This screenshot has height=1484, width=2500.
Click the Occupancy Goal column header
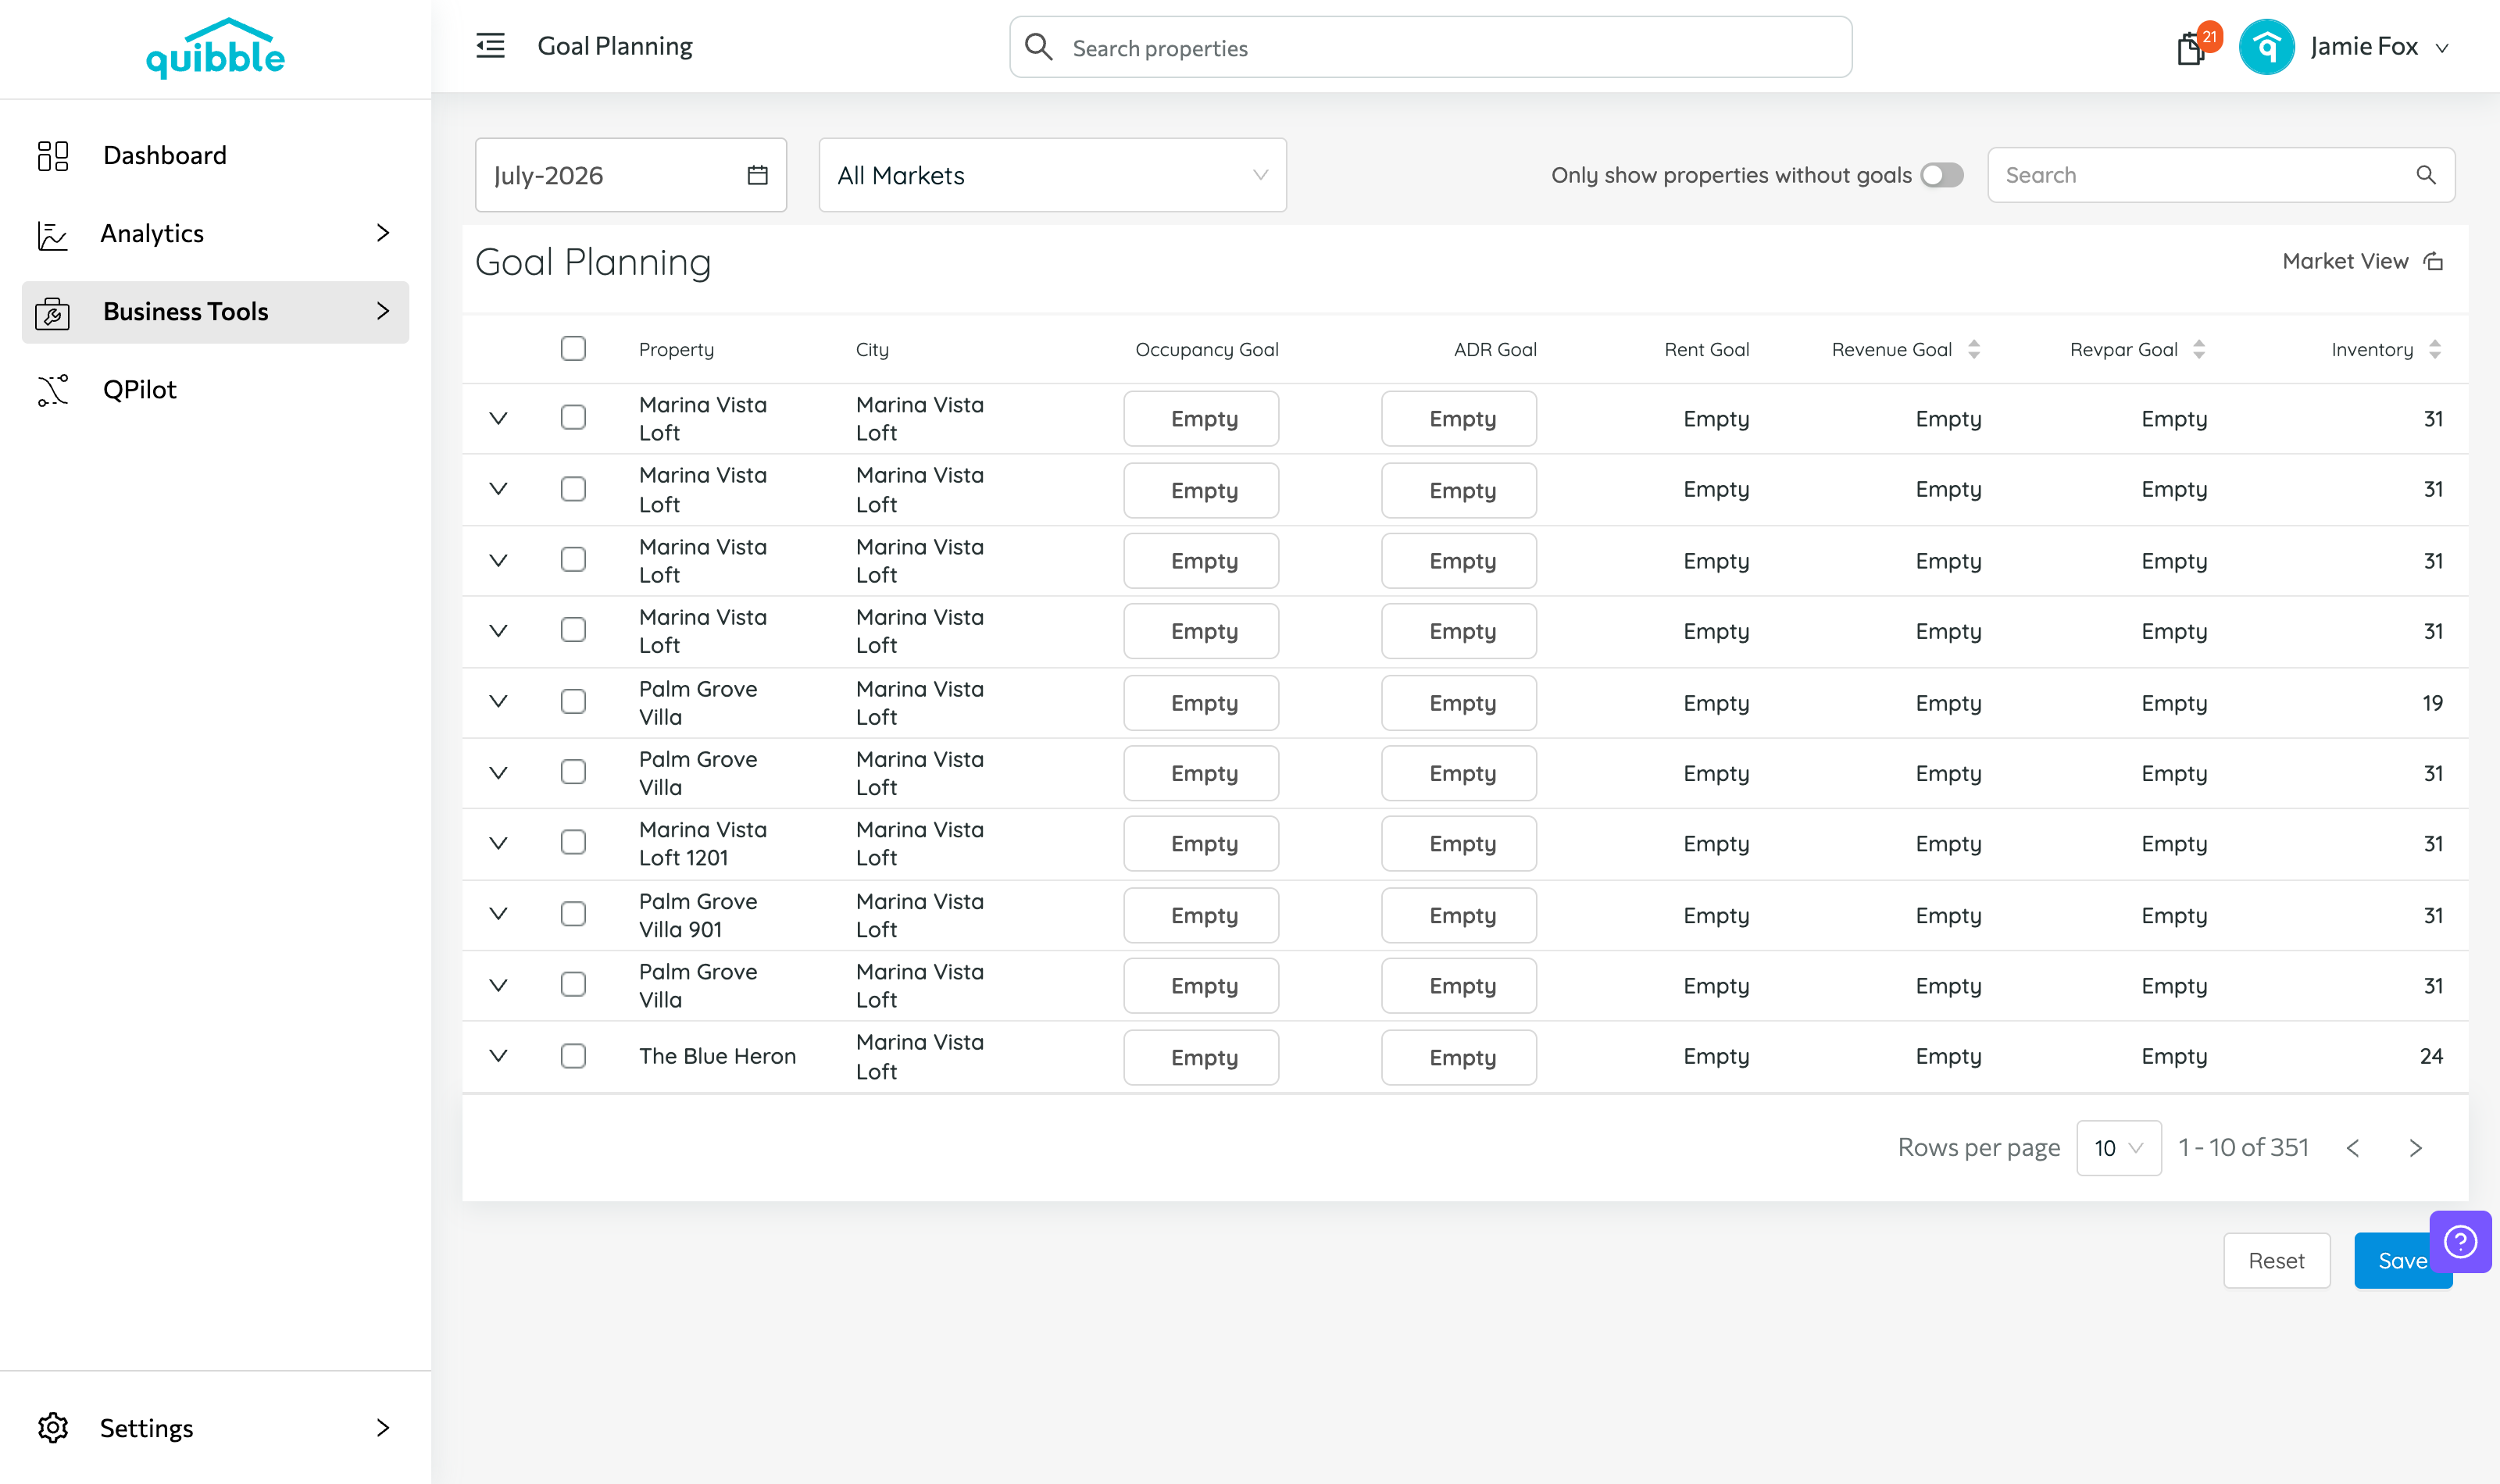(x=1206, y=349)
